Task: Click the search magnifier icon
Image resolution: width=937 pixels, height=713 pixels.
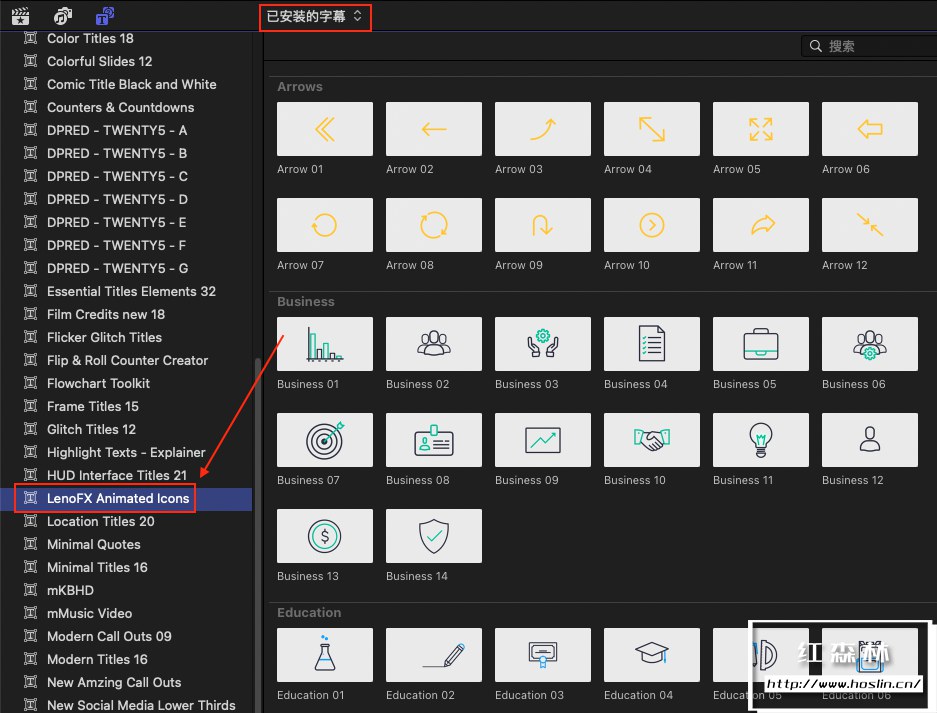Action: (816, 46)
